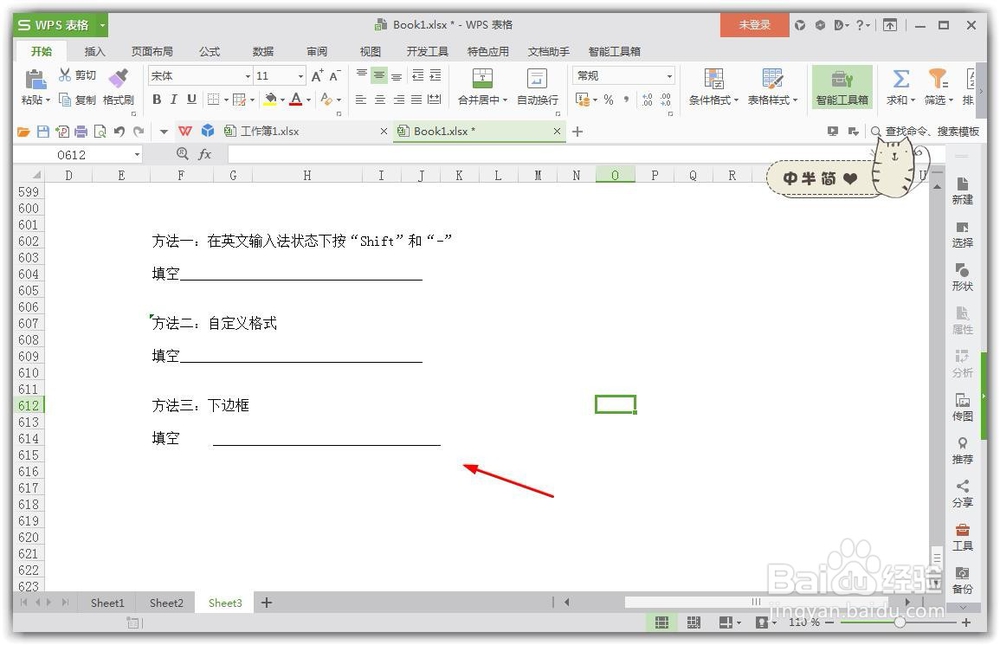Click the AutoSum (求和) icon
The image size is (1000, 645).
tap(899, 79)
